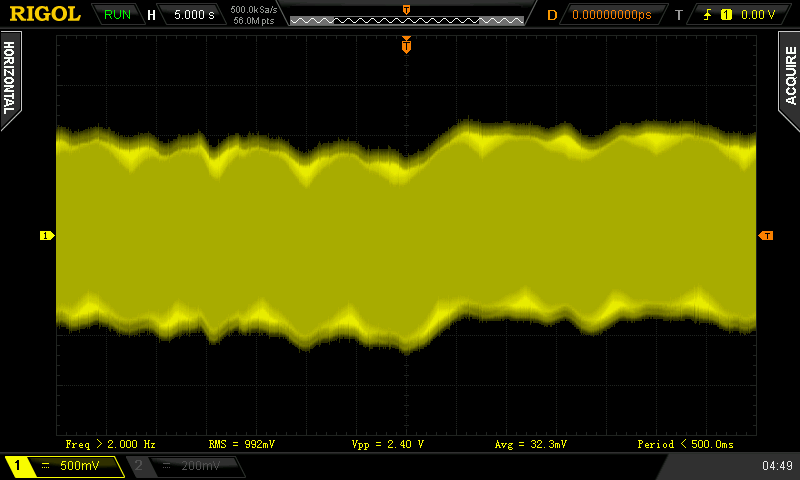Click the RMS = 992mV measurement
Viewport: 800px width, 480px height.
(242, 444)
